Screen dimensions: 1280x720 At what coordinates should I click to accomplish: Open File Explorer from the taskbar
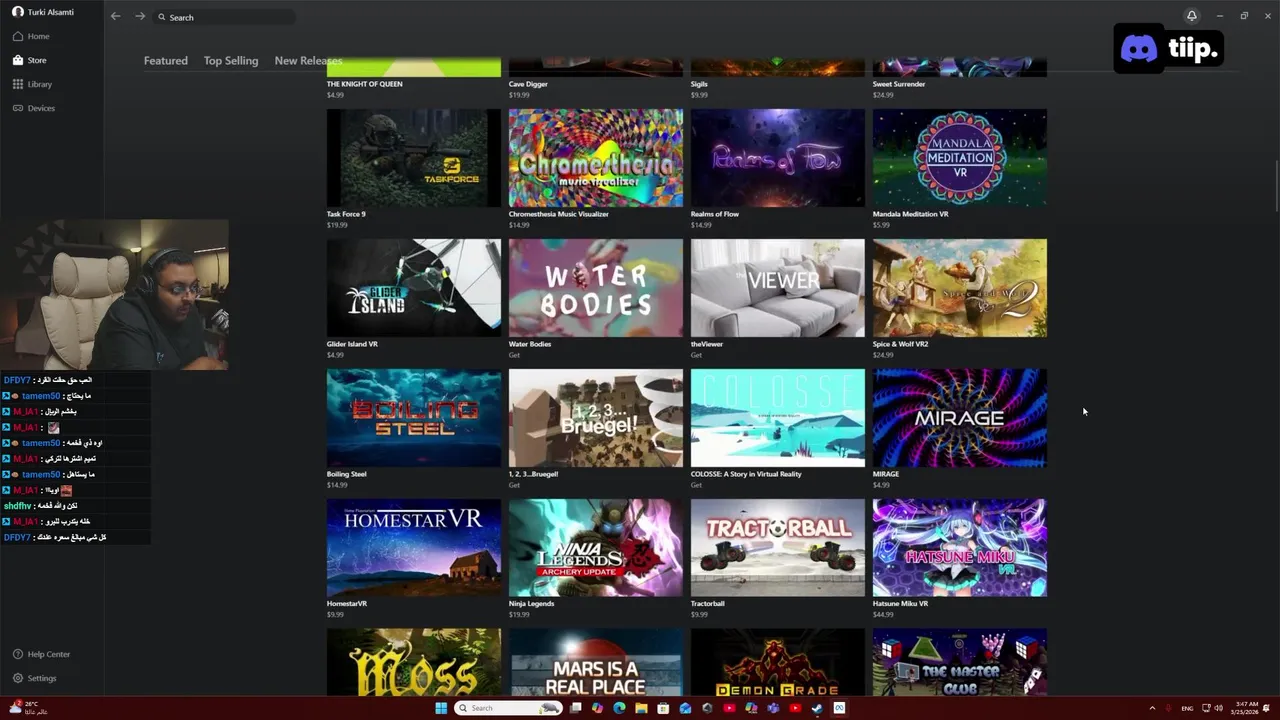click(x=641, y=708)
